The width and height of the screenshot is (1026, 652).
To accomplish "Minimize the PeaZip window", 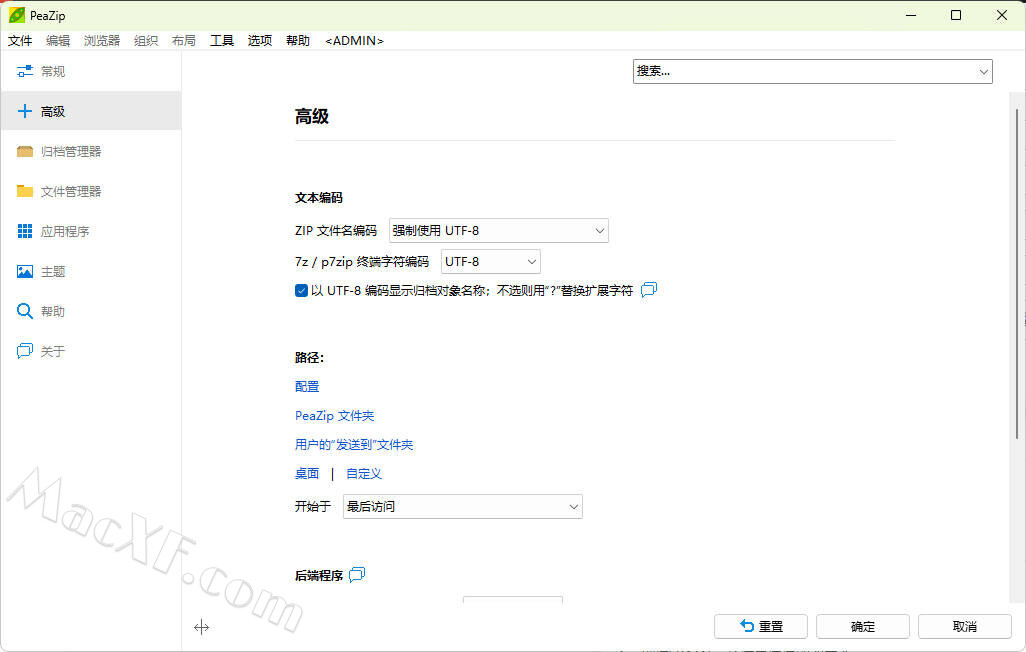I will (x=911, y=15).
